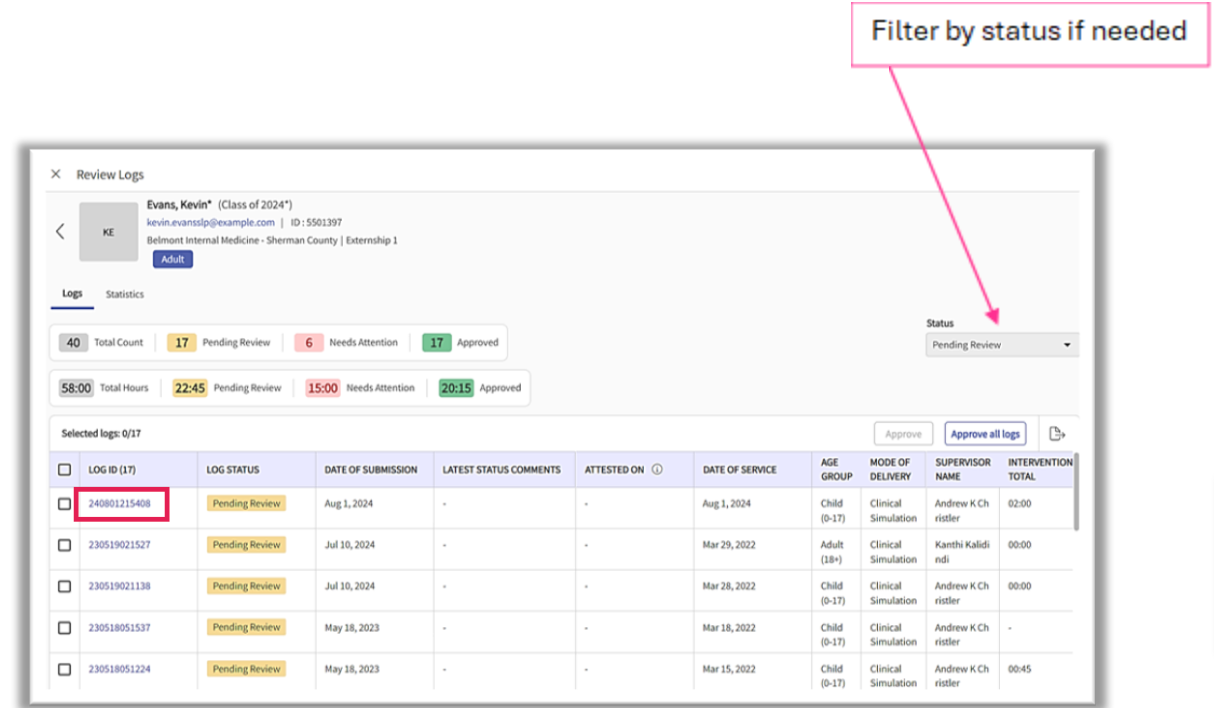Open log ID 230519021138 link
This screenshot has height=708, width=1214.
pos(120,586)
